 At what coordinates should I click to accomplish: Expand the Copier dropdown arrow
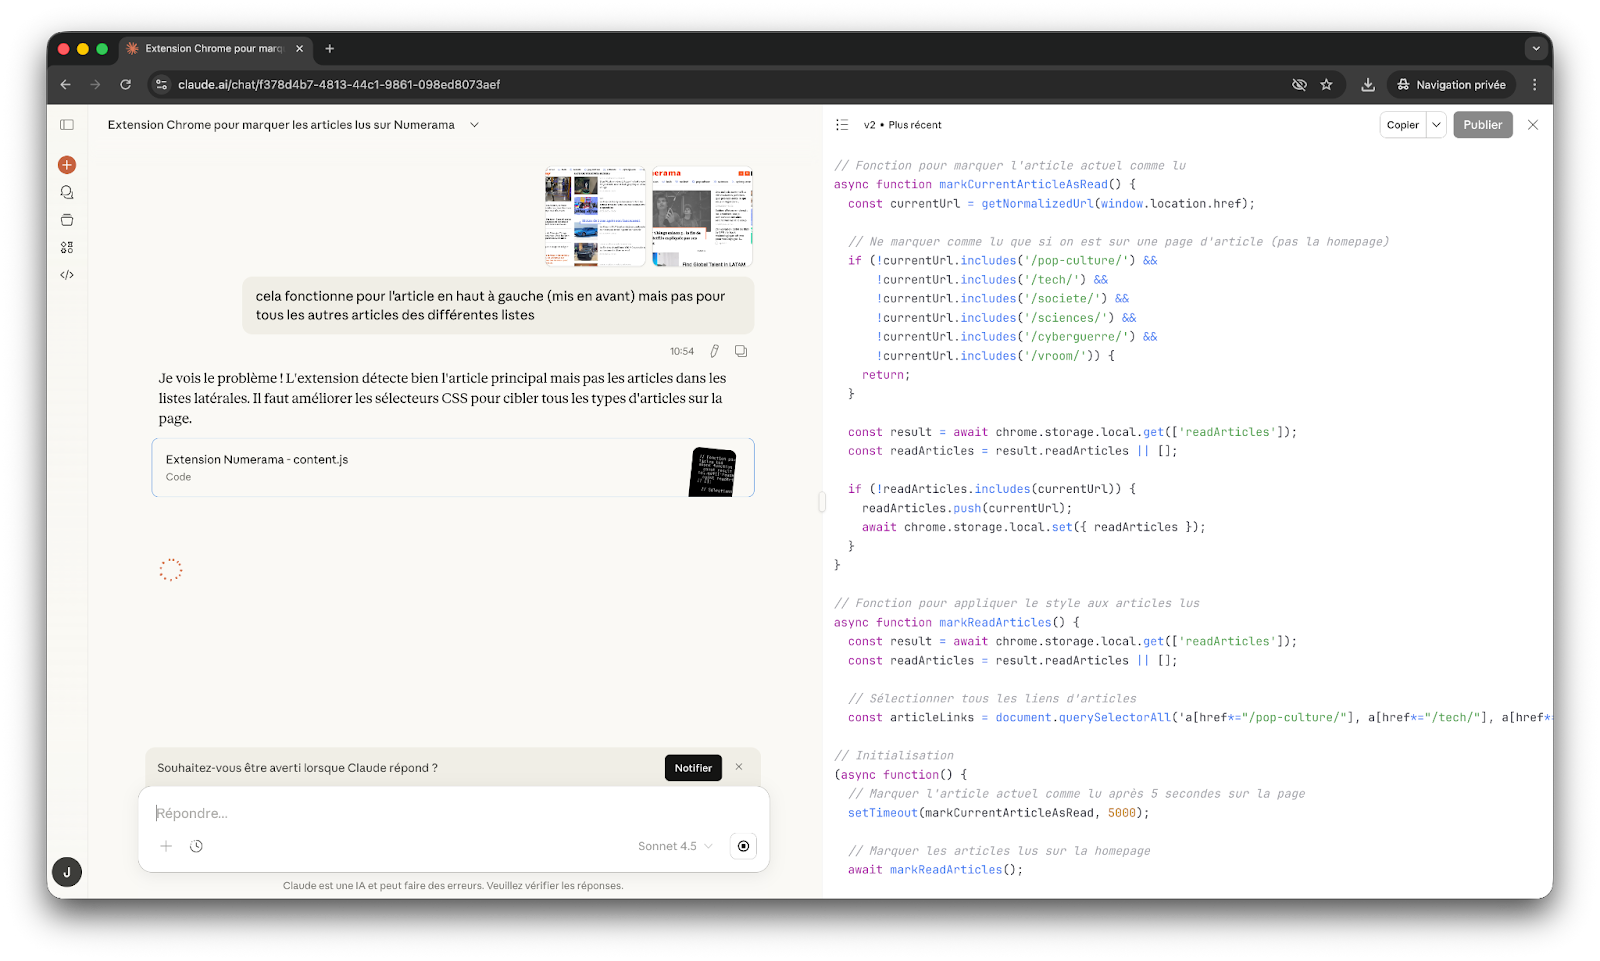coord(1436,125)
